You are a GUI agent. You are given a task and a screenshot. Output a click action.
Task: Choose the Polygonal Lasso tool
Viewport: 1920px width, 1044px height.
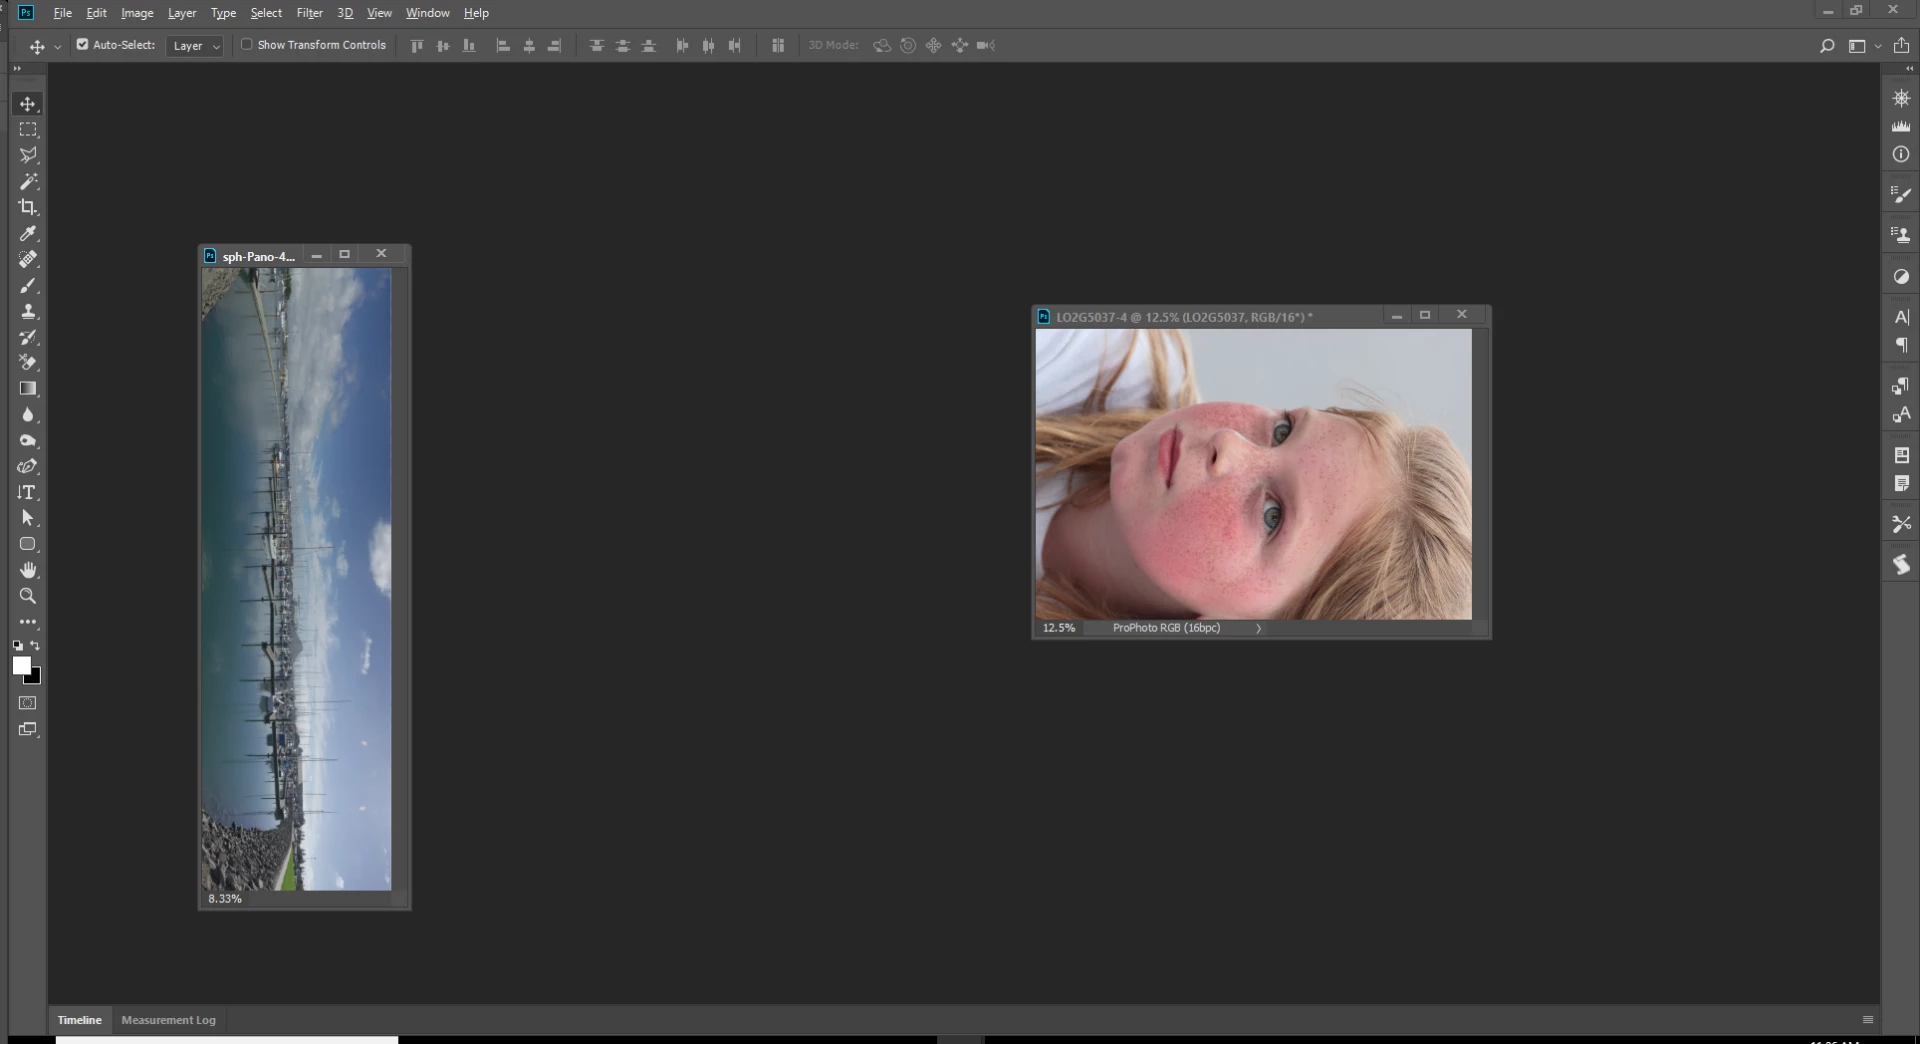tap(28, 156)
